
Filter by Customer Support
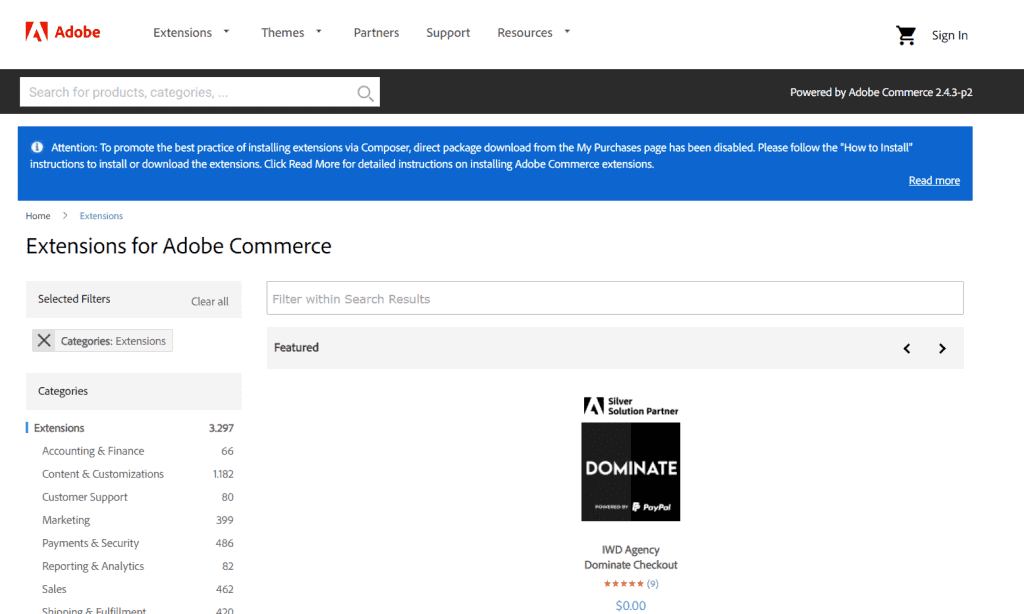pos(85,497)
